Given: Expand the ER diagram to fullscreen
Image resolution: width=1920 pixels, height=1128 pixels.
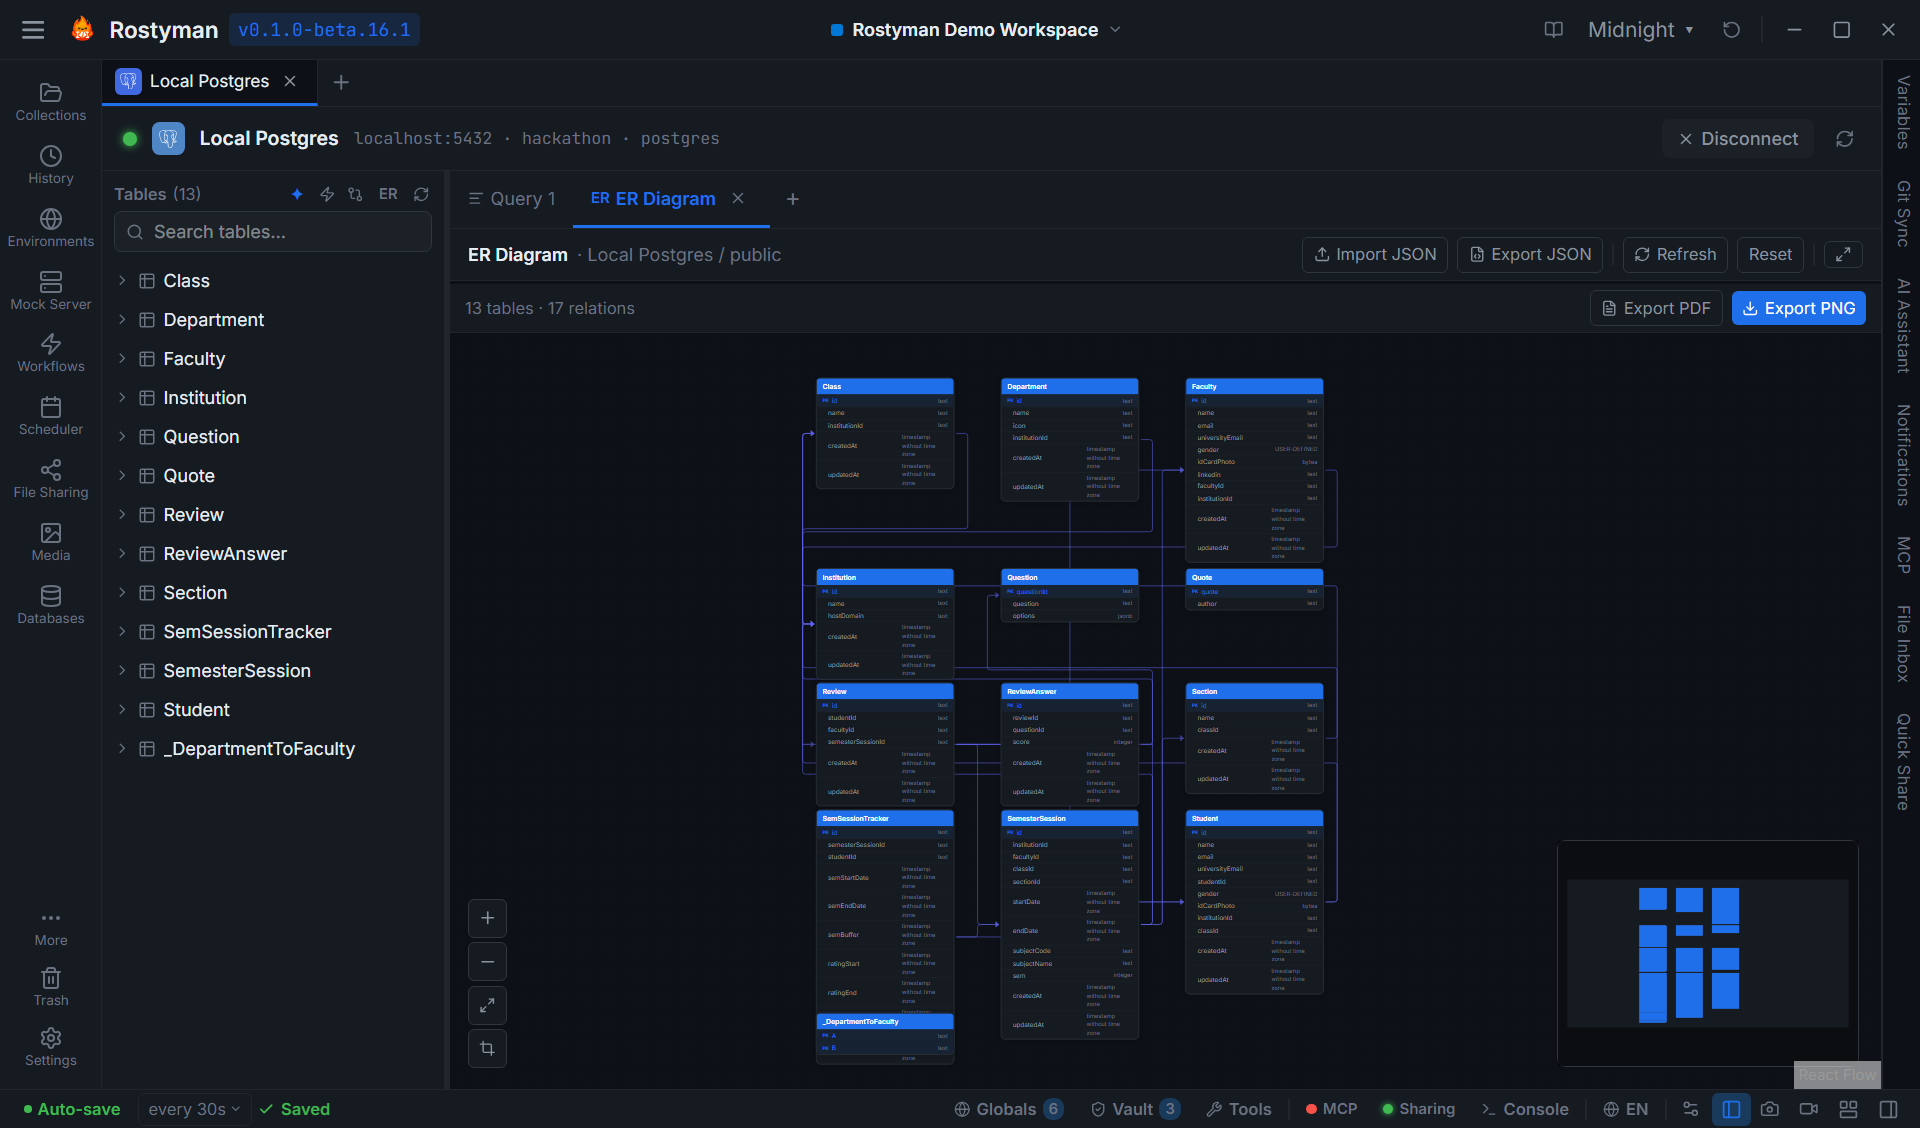Looking at the screenshot, I should point(1843,255).
